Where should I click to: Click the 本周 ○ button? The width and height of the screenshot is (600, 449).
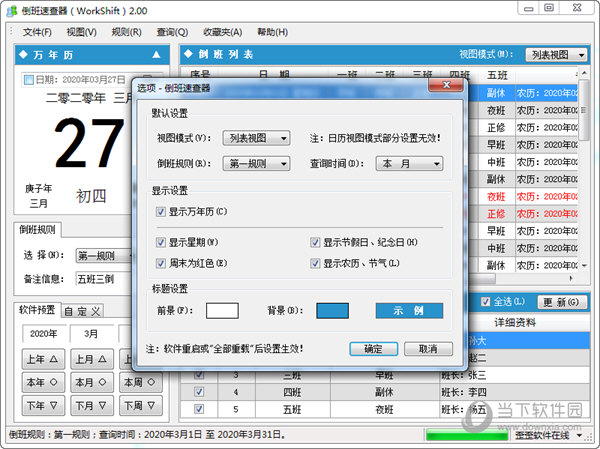pyautogui.click(x=140, y=382)
